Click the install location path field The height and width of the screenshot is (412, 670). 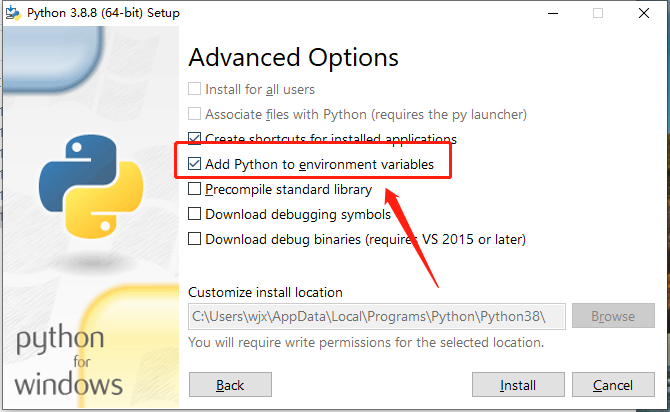coord(377,316)
